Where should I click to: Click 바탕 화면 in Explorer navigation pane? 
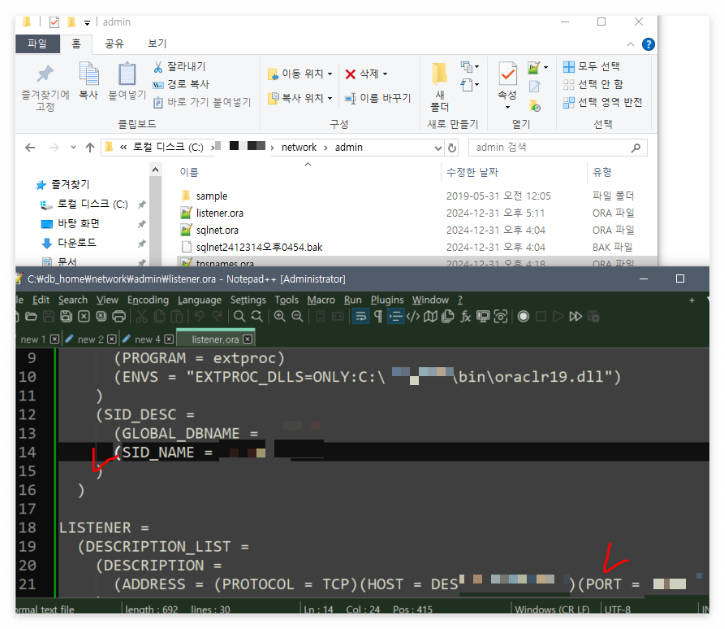point(78,224)
